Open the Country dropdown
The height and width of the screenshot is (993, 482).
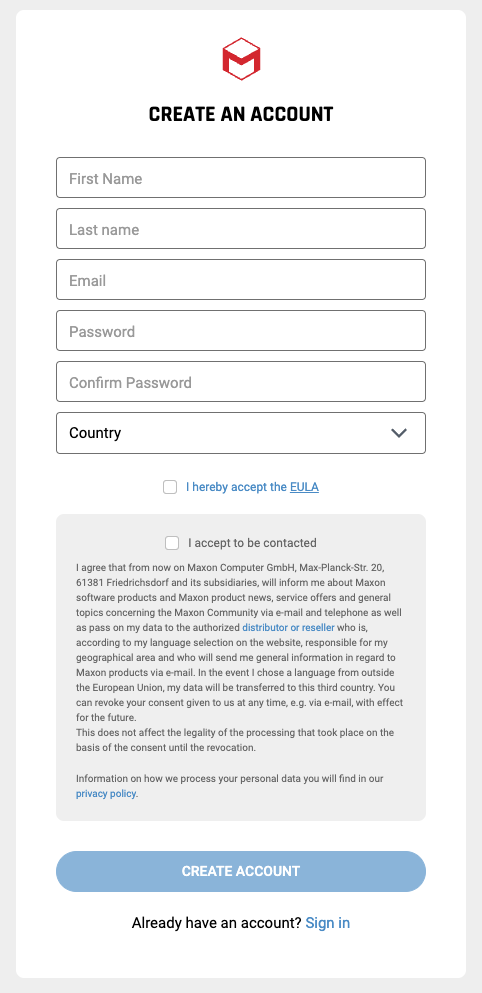click(241, 433)
